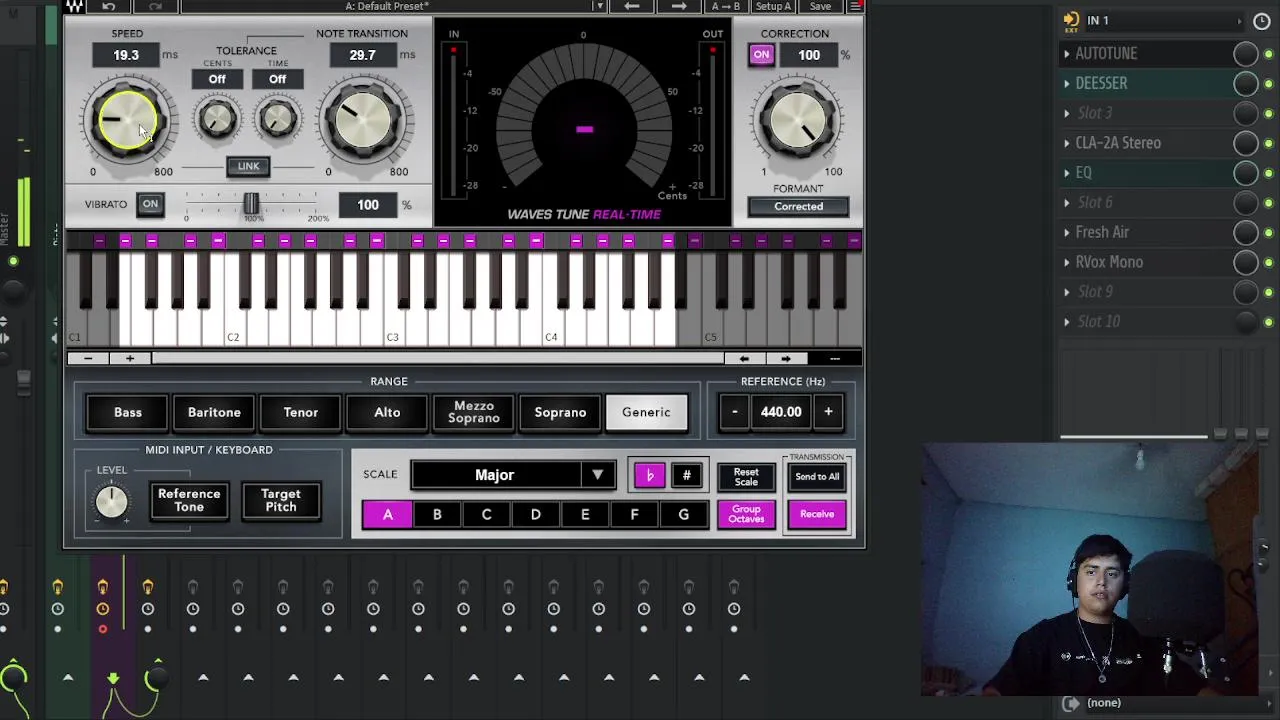
Task: Open the preset list dropdown arrow
Action: coord(599,6)
